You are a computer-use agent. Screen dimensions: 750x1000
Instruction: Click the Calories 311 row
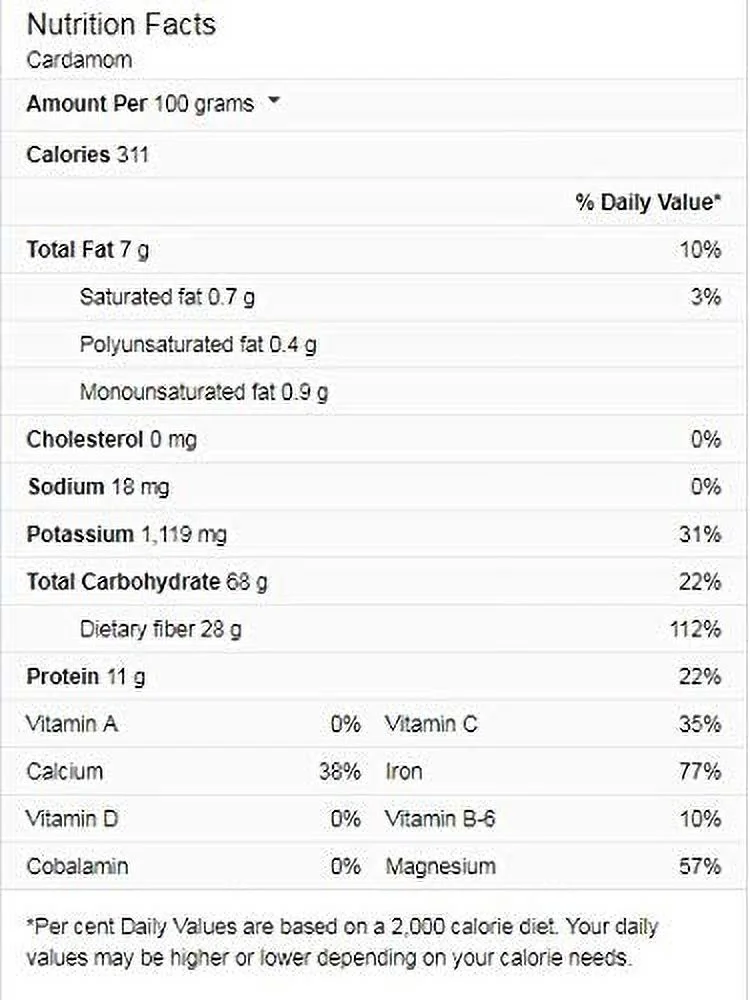[88, 155]
